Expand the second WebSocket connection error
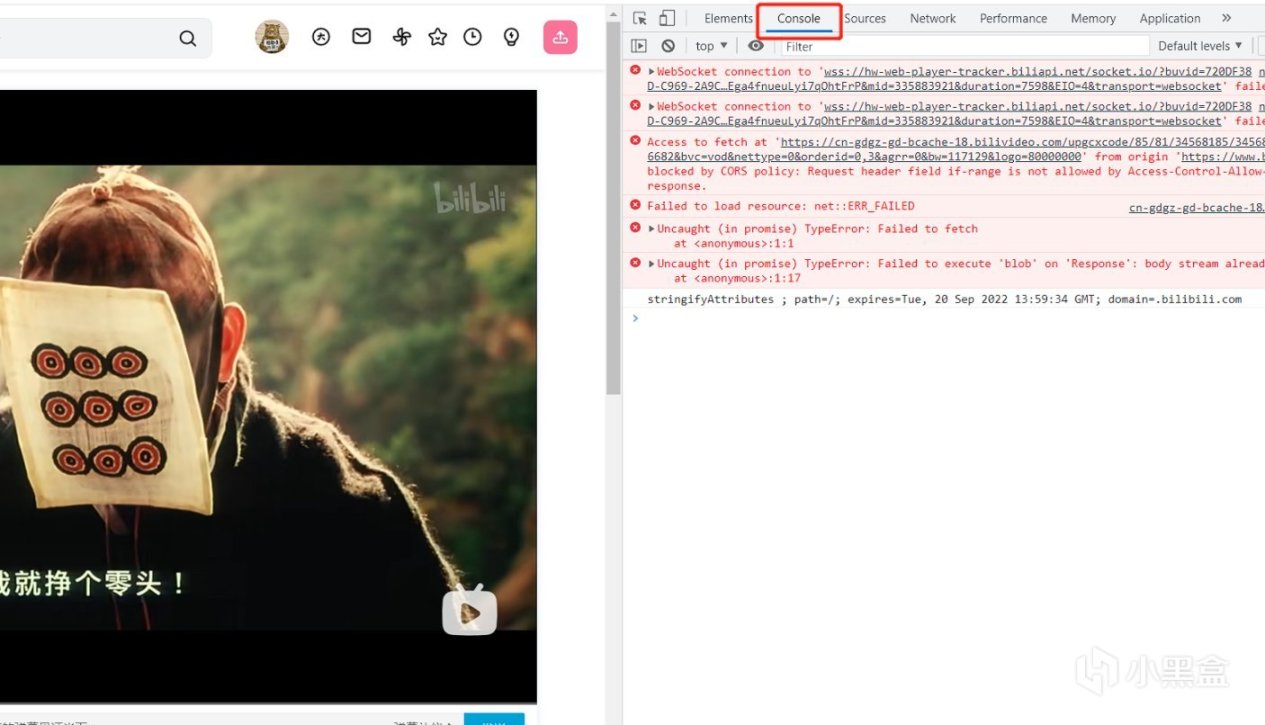Screen dimensions: 1265x725 [651, 107]
